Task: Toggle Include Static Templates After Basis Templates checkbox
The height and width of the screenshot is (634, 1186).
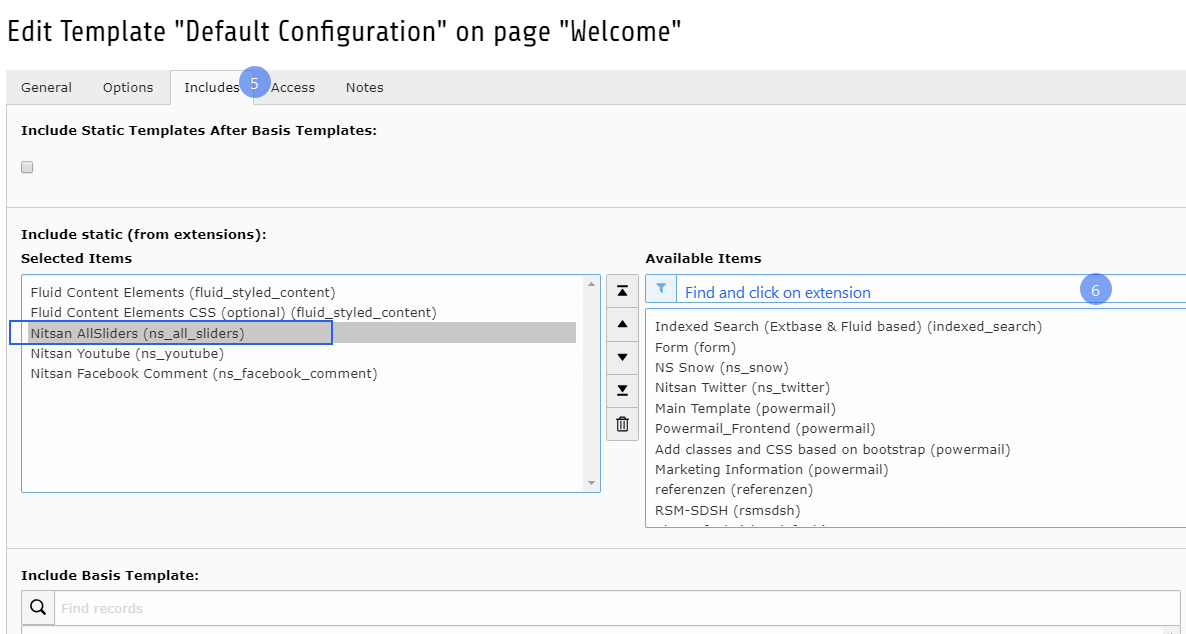Action: (27, 167)
